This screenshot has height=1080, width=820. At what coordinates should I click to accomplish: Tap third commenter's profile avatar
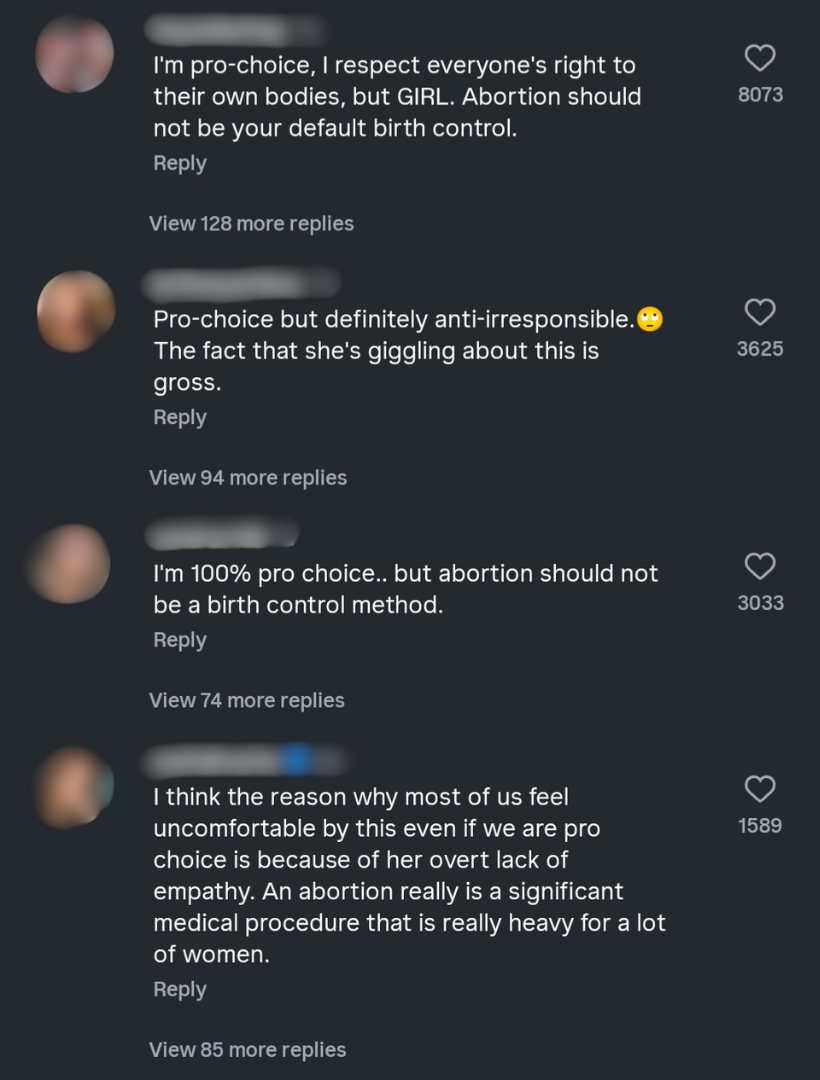coord(70,564)
